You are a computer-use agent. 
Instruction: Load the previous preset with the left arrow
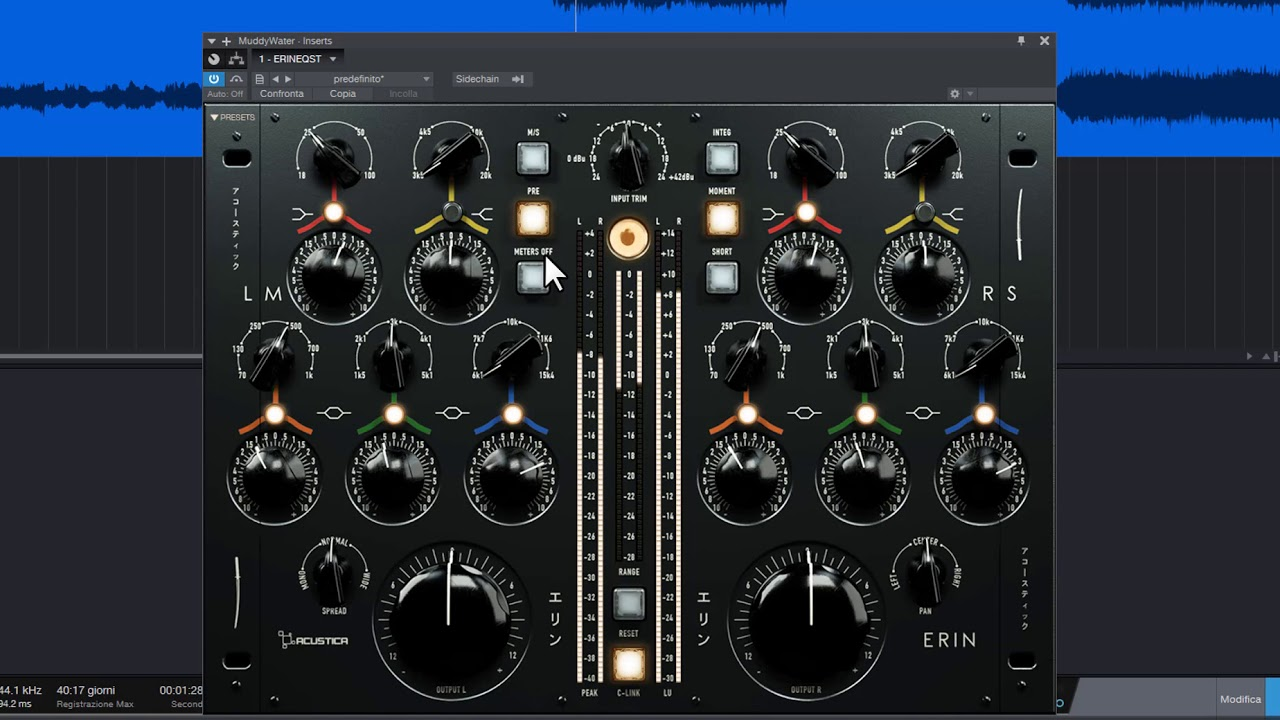(275, 79)
